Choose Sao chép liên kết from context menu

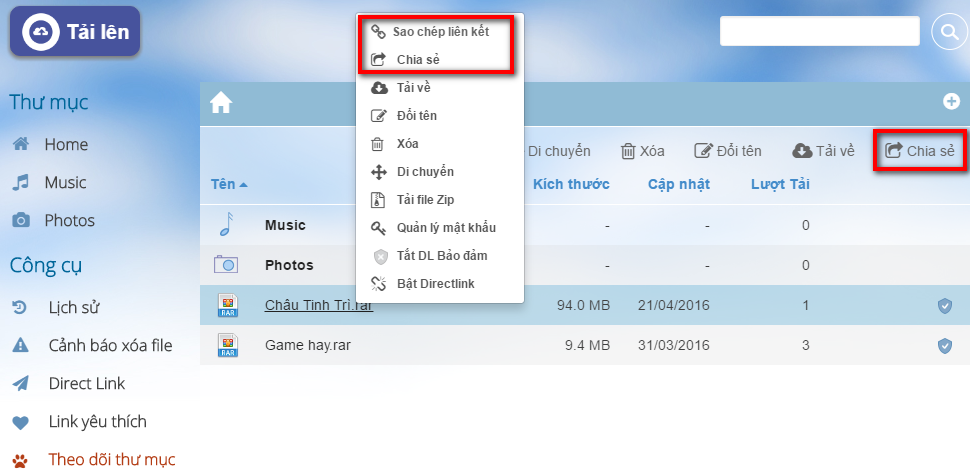[x=440, y=32]
